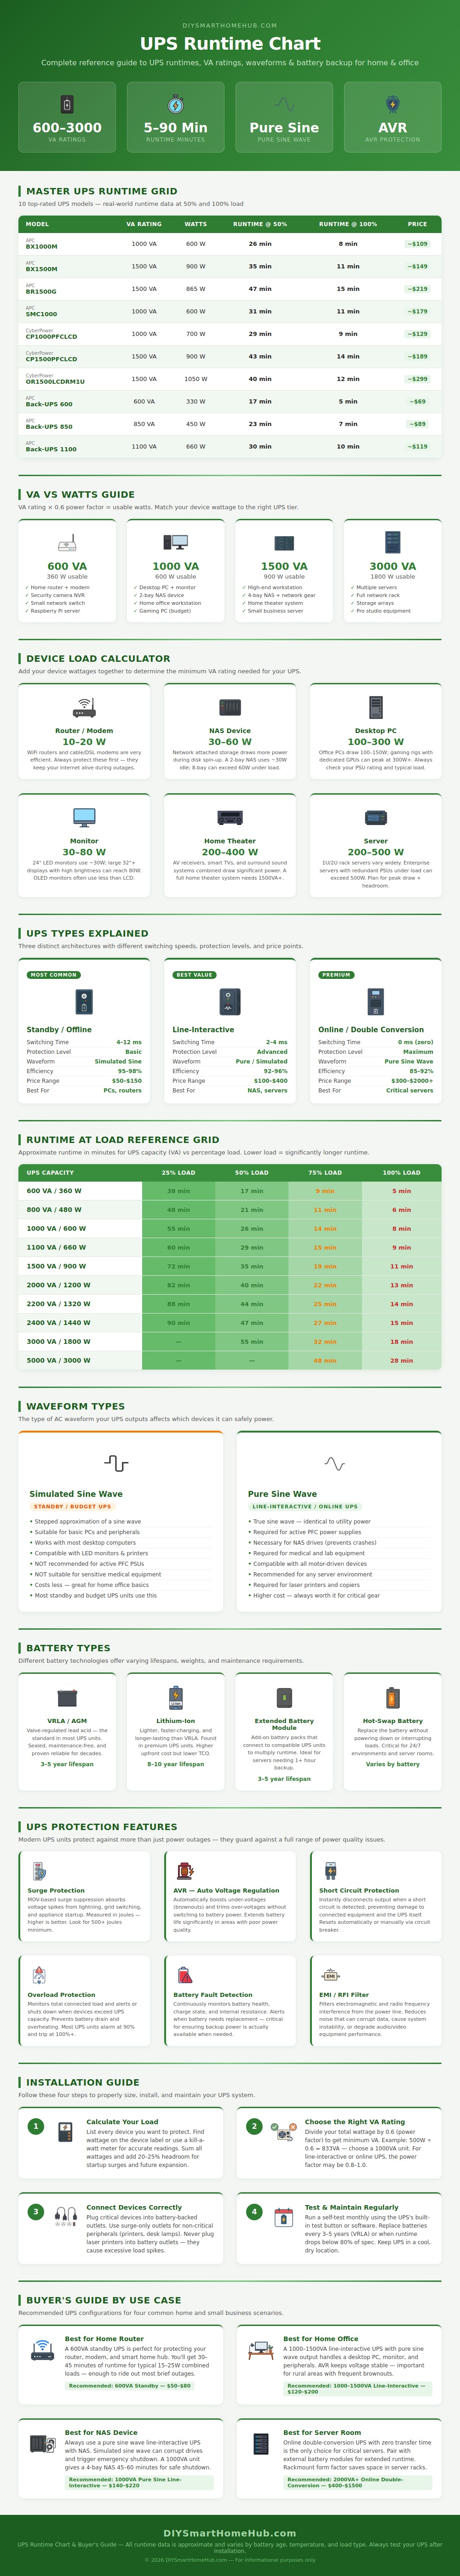Viewport: 460px width, 2576px height.
Task: Click the Best for Home Office desk icon
Action: (x=261, y=2349)
